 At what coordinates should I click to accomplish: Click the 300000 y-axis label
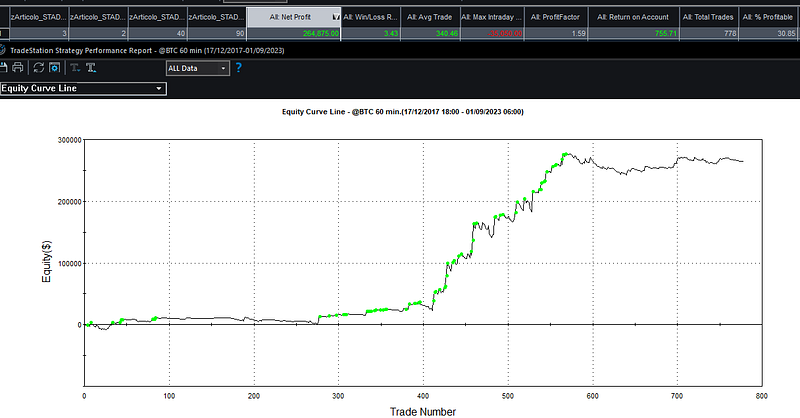69,140
